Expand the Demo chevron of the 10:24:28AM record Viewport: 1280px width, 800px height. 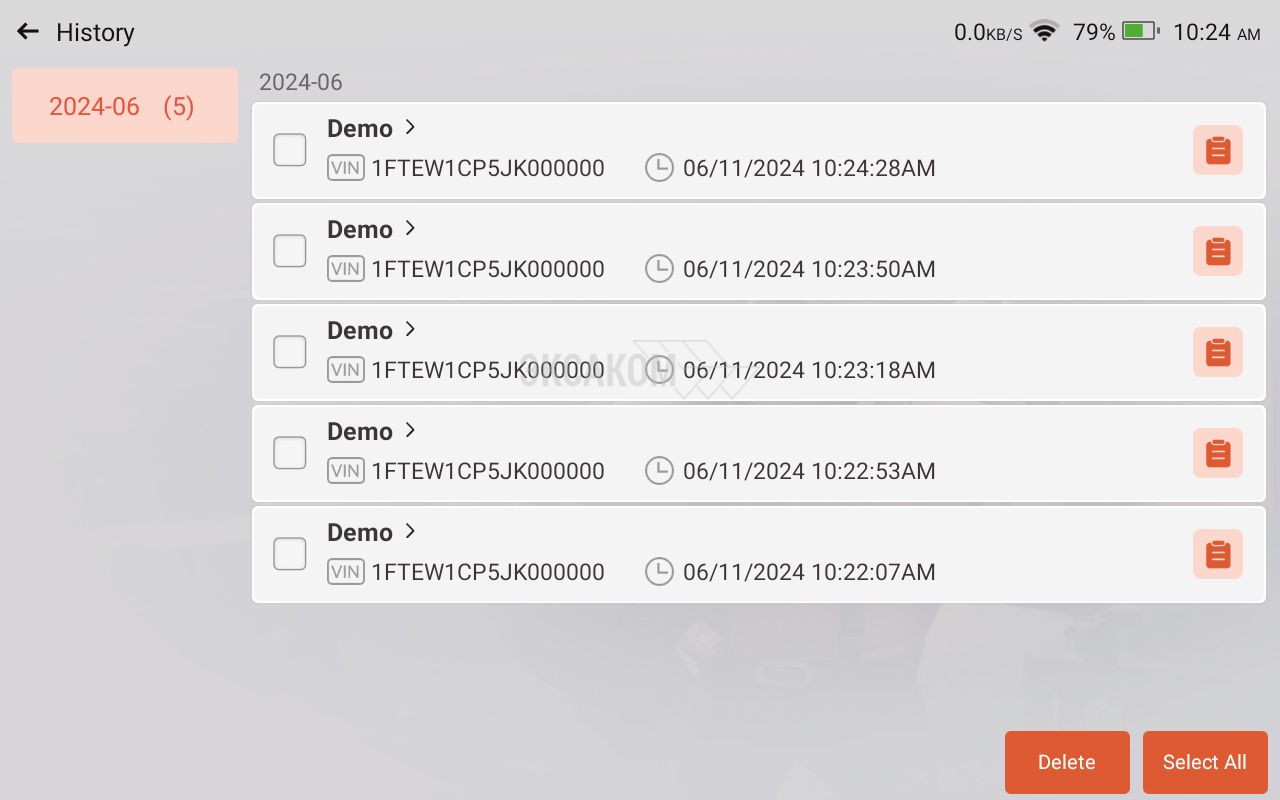(410, 128)
